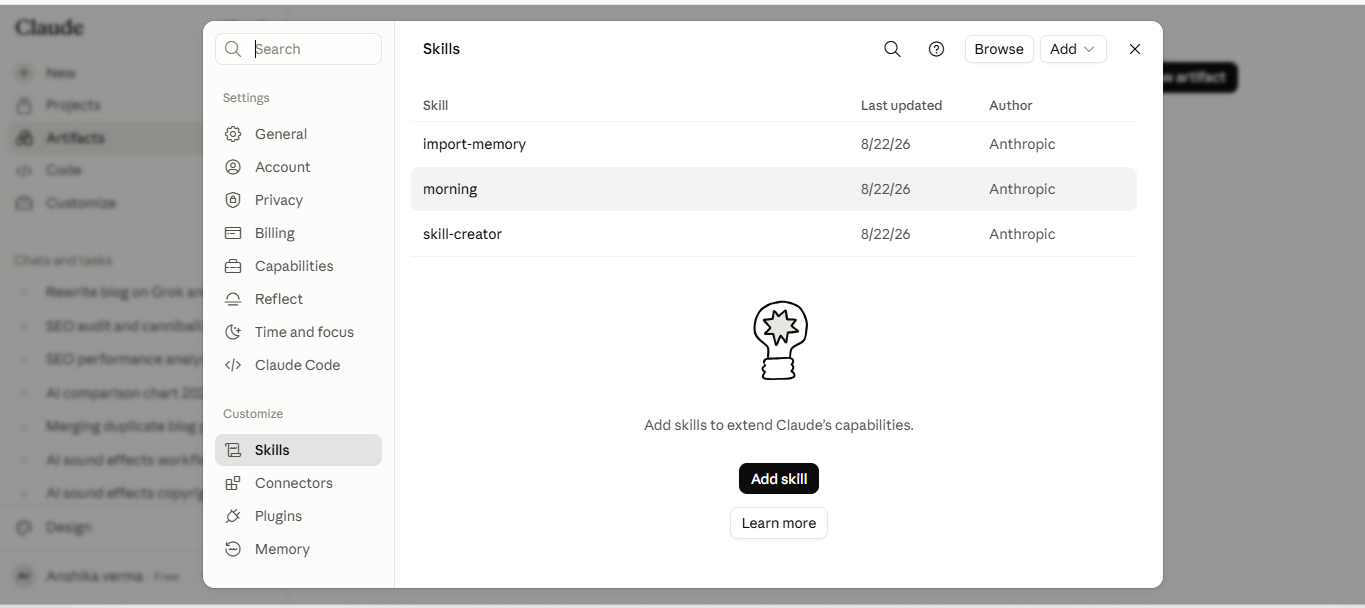Click Projects in the background Claude sidebar
Screen dimensions: 1365x608
(x=72, y=105)
